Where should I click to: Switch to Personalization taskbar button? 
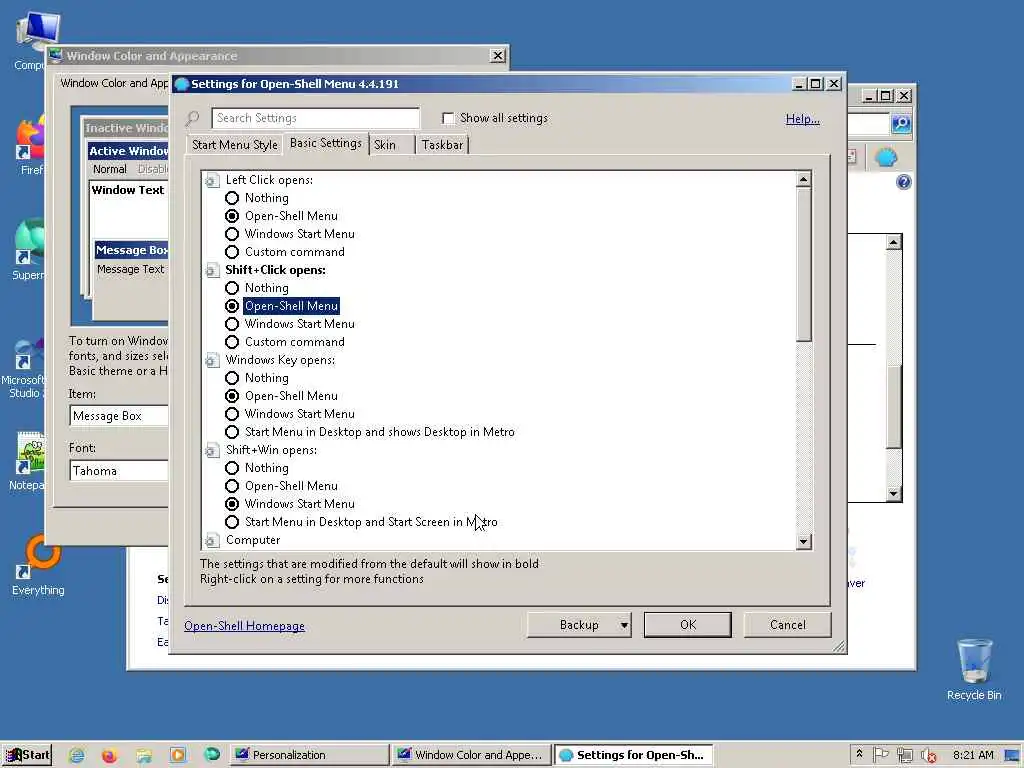(309, 755)
